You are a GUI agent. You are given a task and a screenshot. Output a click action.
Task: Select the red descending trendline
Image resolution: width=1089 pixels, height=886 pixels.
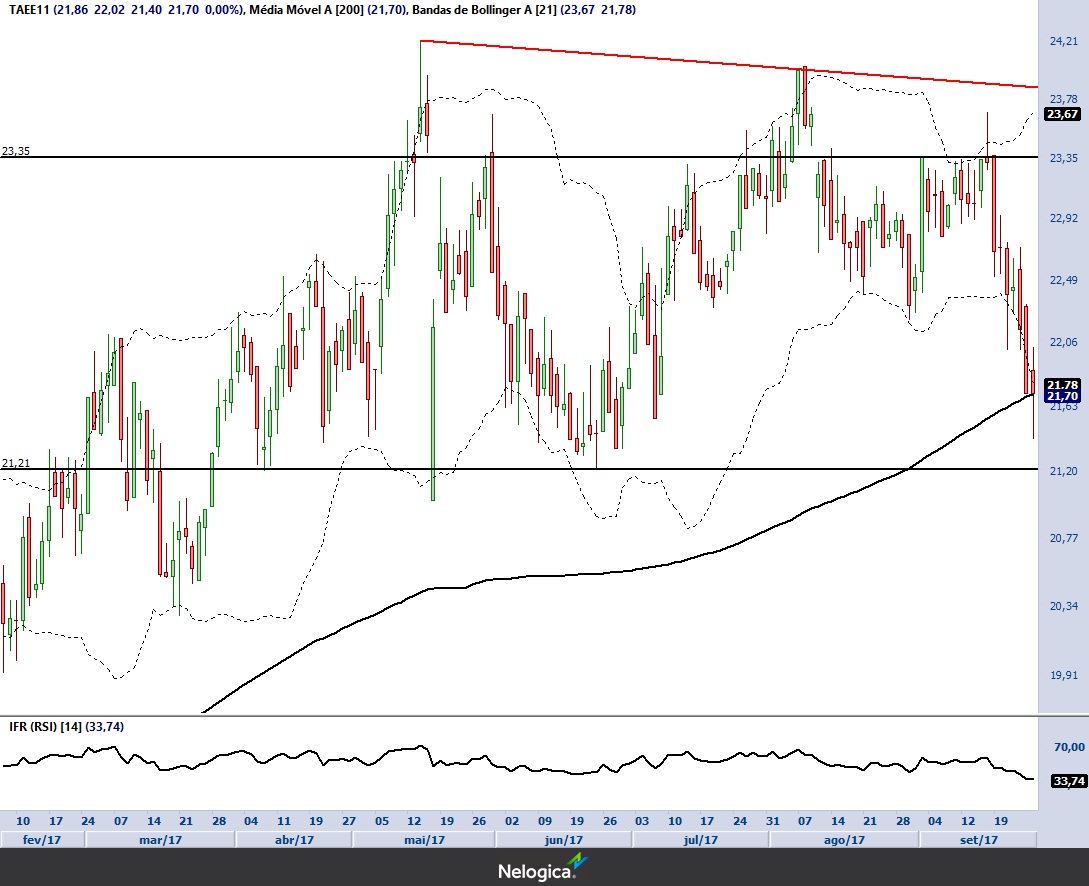(700, 60)
